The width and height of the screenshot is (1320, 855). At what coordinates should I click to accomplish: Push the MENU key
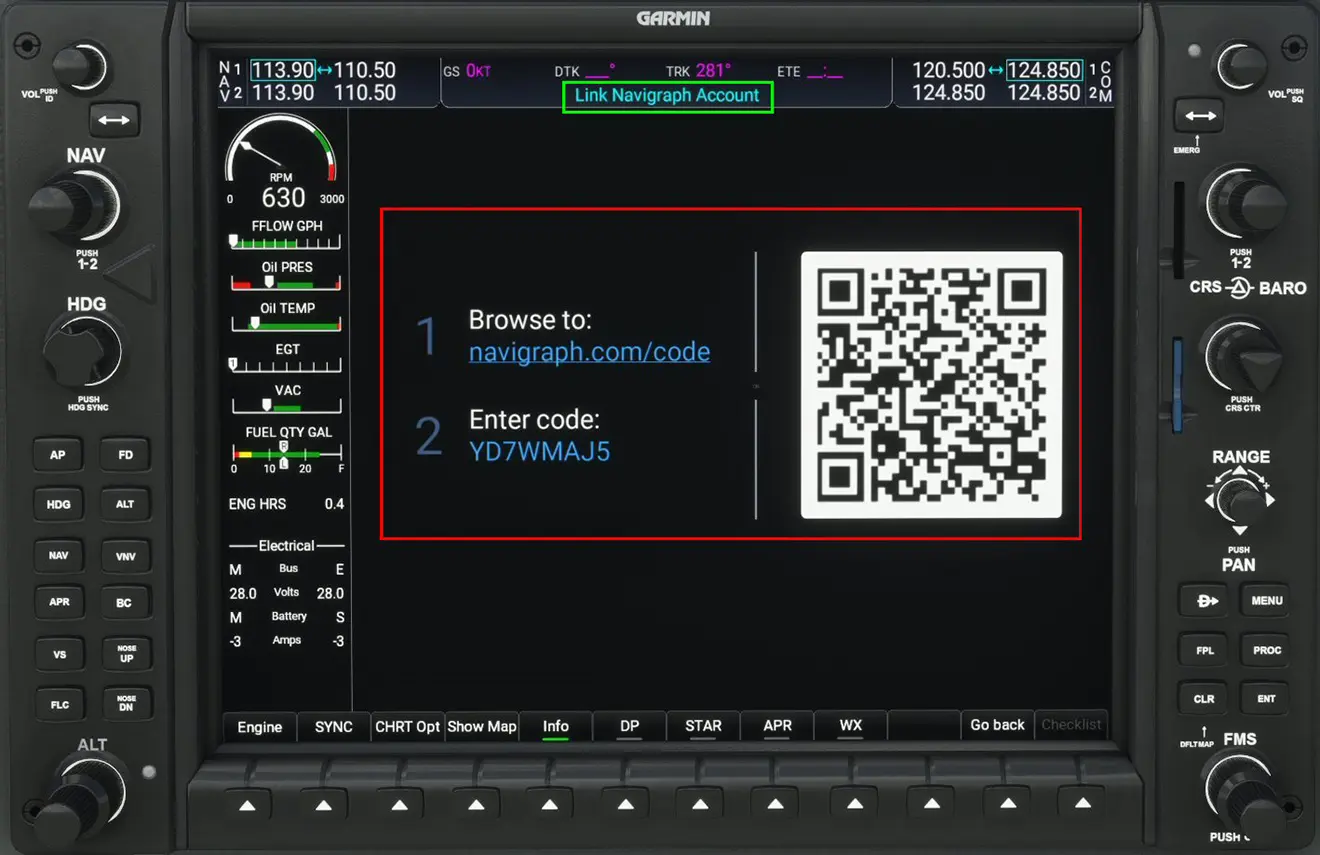pos(1266,601)
